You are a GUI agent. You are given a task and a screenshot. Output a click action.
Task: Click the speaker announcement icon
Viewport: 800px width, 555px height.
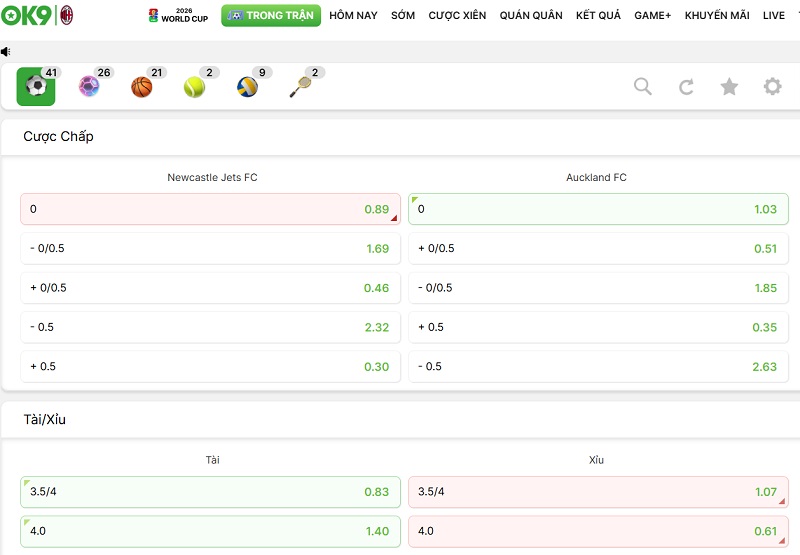click(x=6, y=51)
